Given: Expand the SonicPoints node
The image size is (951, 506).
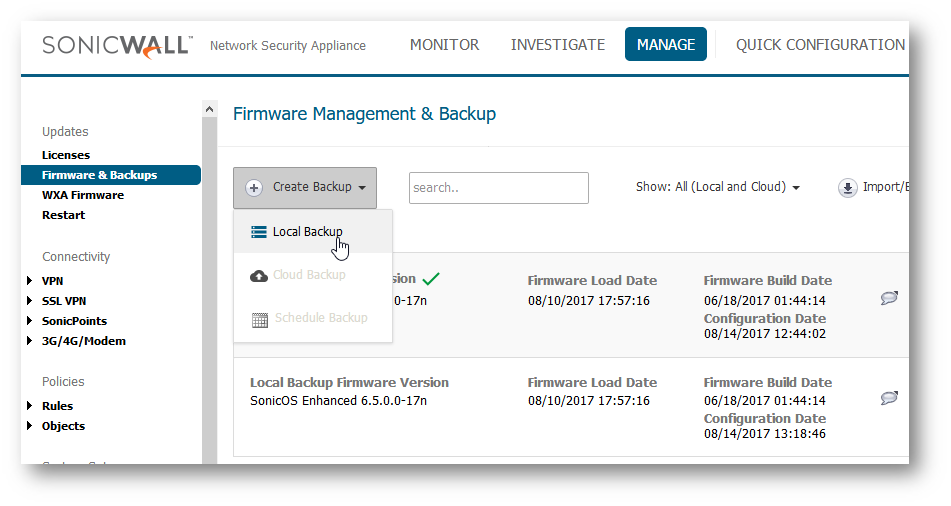Looking at the screenshot, I should tap(30, 321).
